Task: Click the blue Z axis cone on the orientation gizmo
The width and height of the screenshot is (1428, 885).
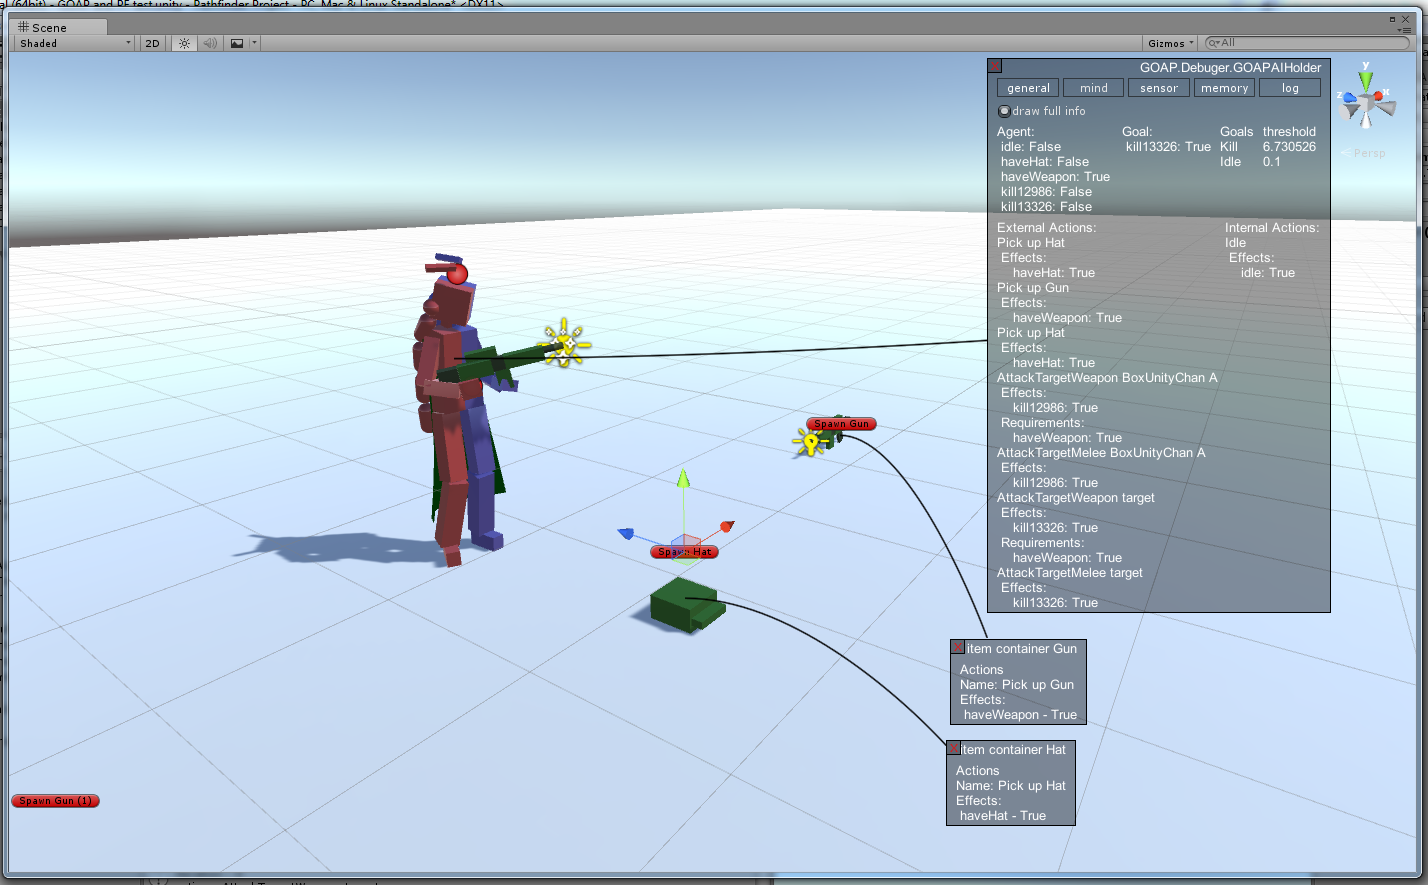Action: pos(1349,97)
